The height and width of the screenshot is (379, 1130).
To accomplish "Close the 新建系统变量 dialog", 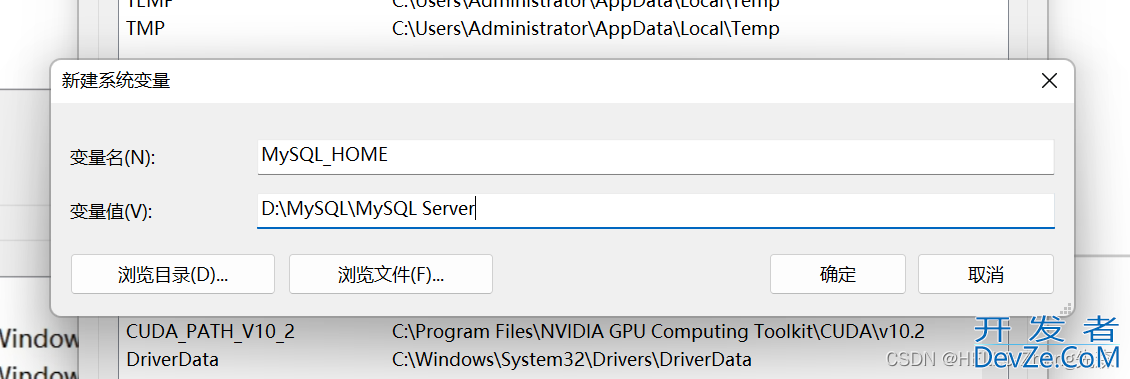I will click(x=1049, y=81).
